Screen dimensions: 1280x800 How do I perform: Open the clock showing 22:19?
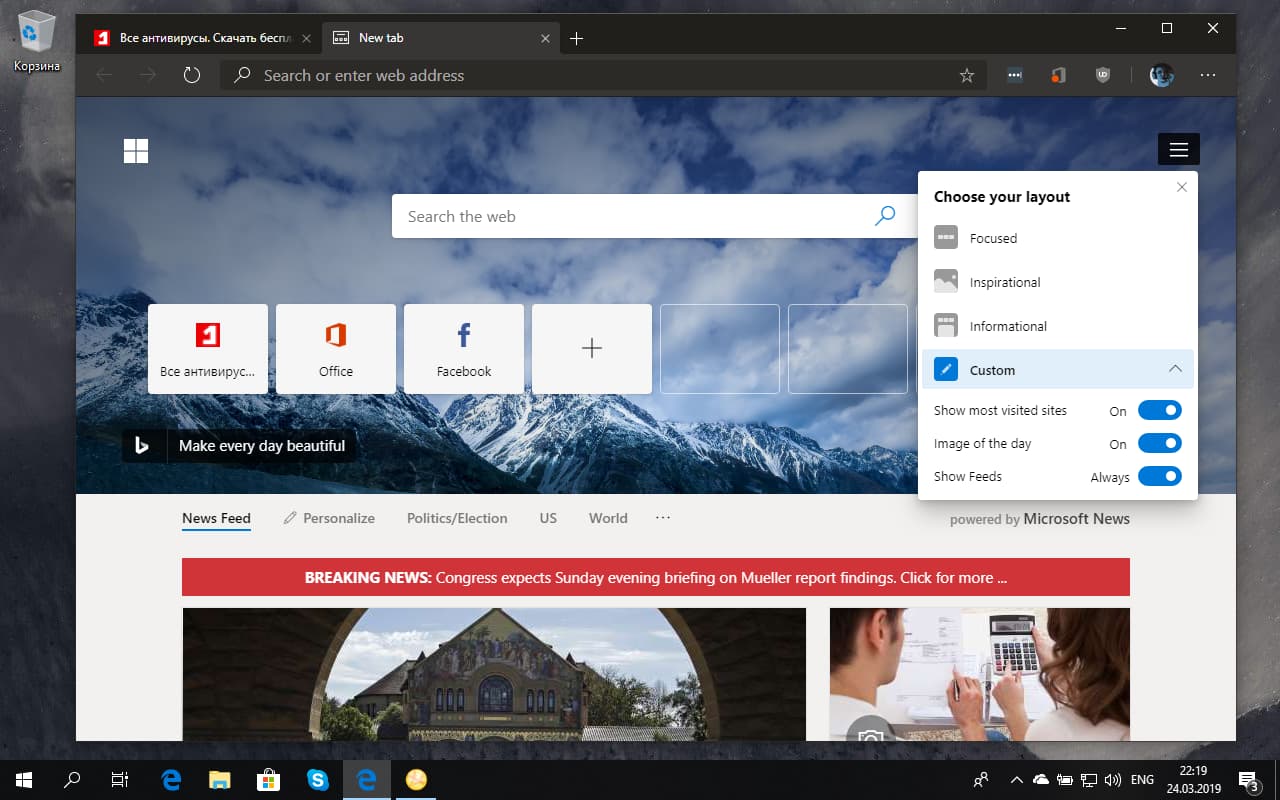point(1193,780)
